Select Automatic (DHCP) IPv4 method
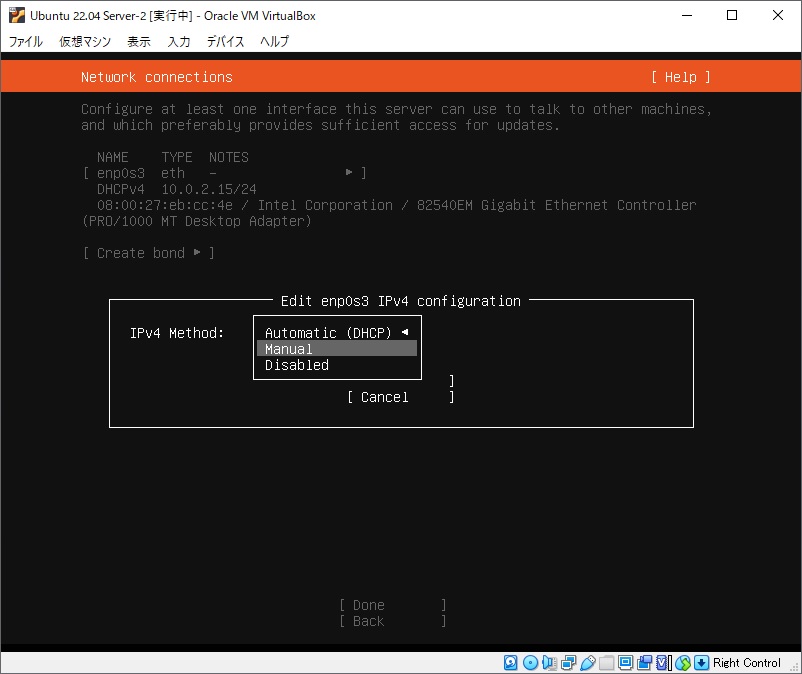 337,333
